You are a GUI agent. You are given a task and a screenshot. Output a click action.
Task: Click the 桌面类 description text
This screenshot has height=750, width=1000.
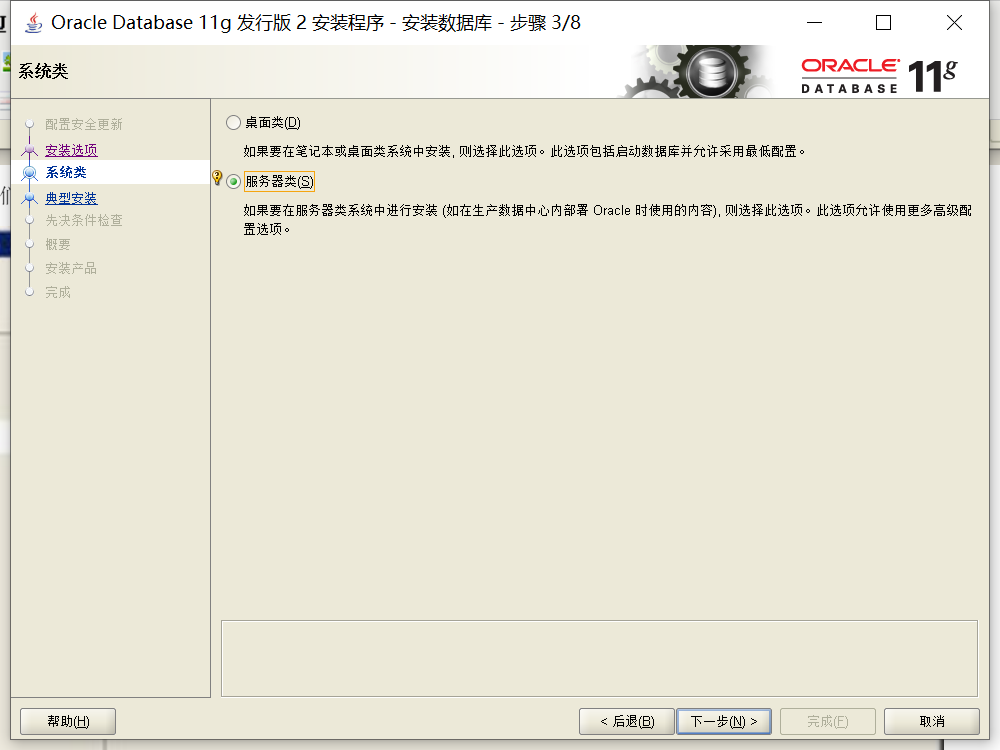[x=524, y=152]
